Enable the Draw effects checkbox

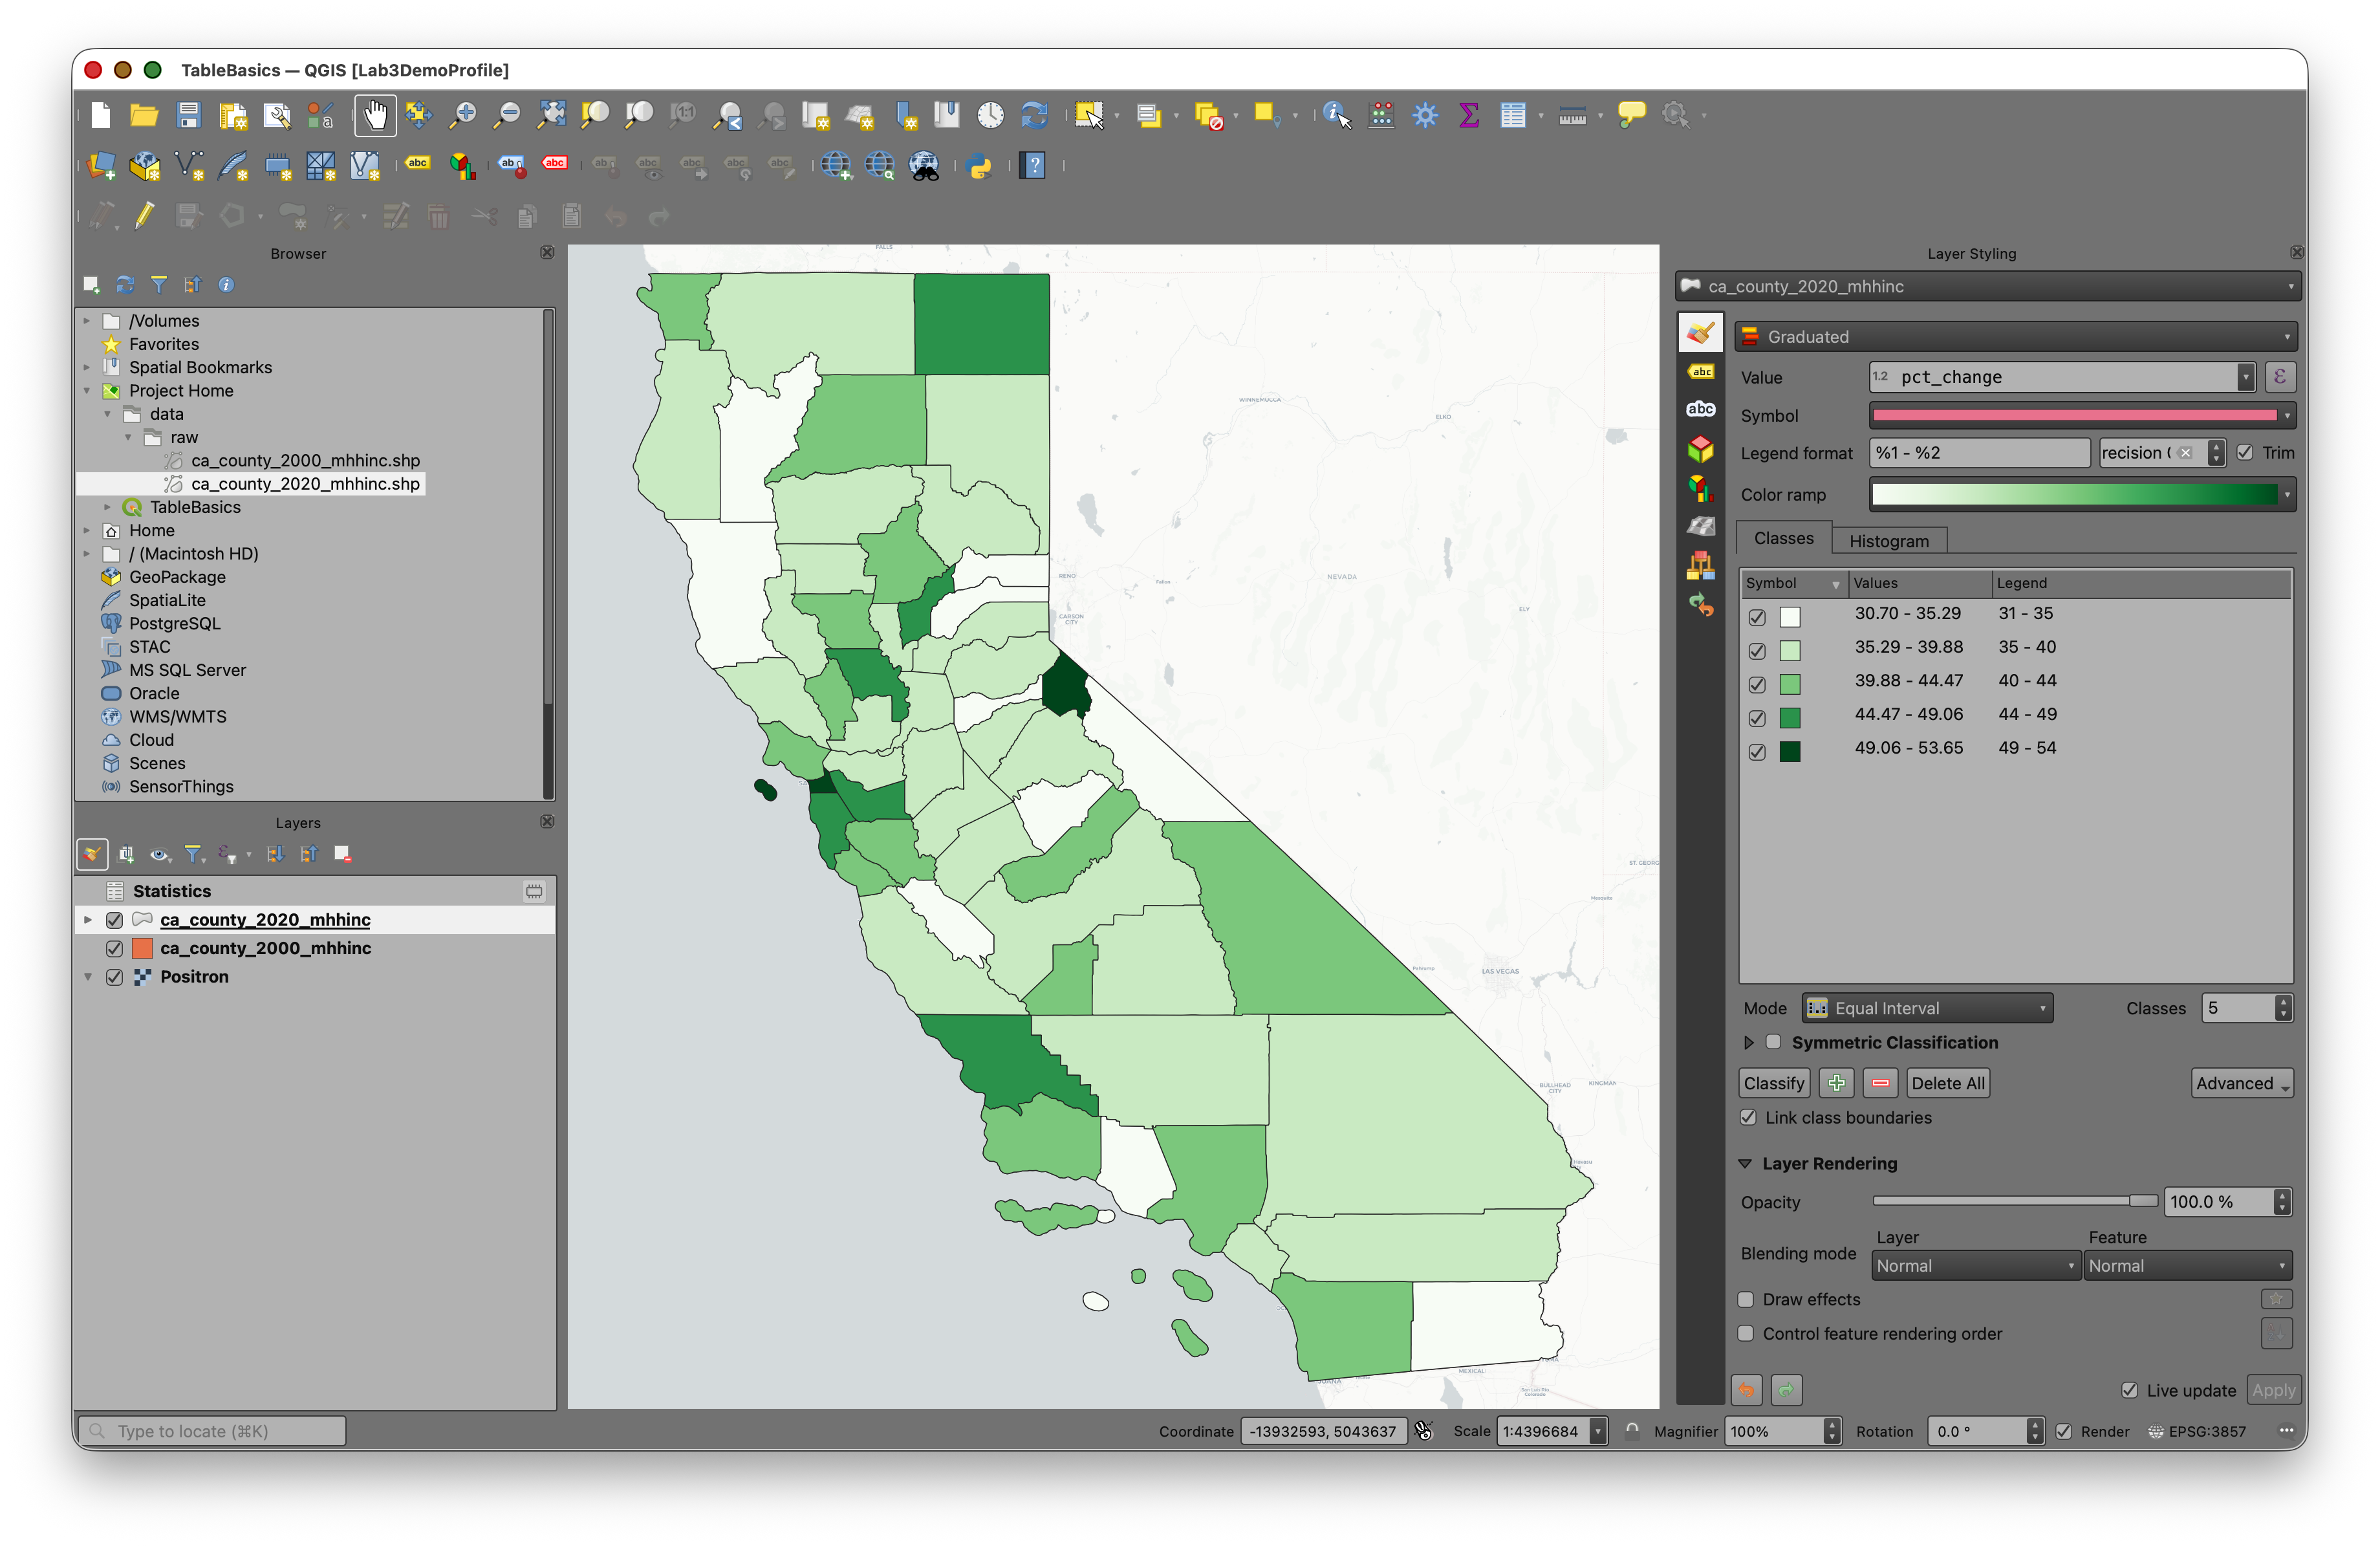pyautogui.click(x=1746, y=1299)
